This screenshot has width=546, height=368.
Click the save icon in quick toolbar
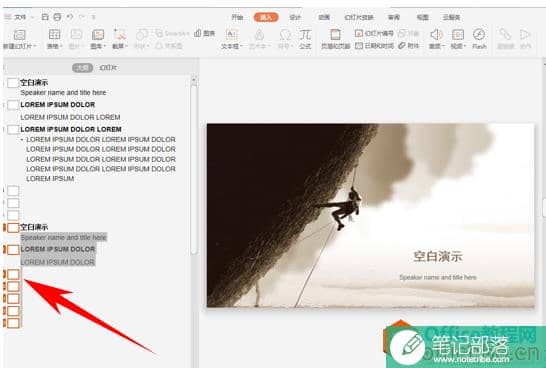(45, 17)
